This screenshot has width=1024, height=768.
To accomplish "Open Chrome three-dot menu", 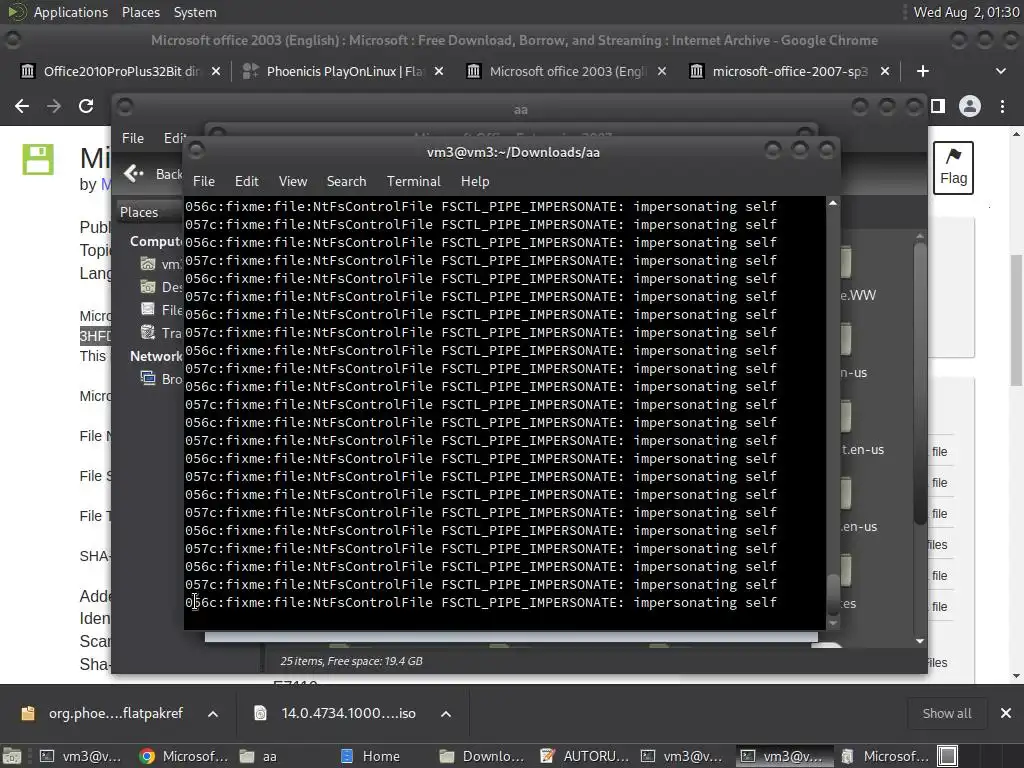I will click(1002, 106).
